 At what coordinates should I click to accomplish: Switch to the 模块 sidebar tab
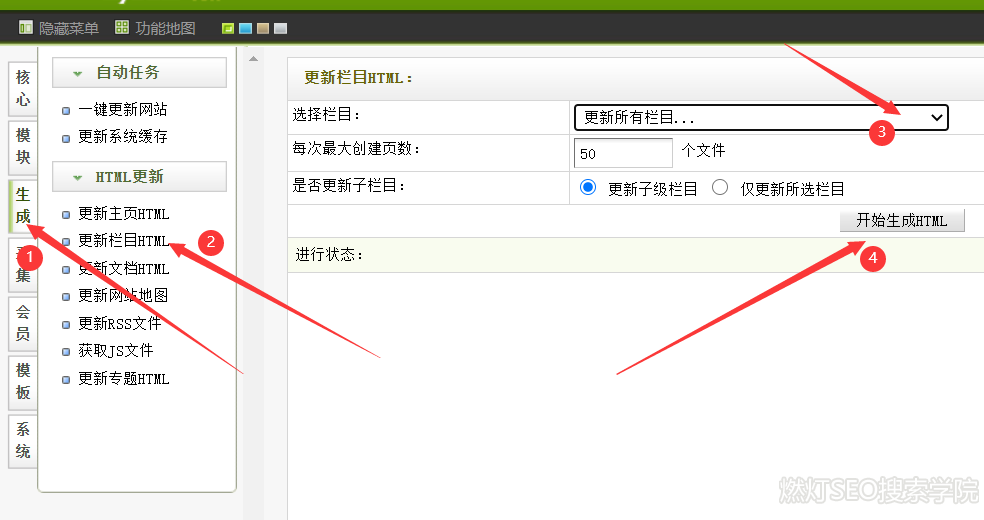pos(23,146)
